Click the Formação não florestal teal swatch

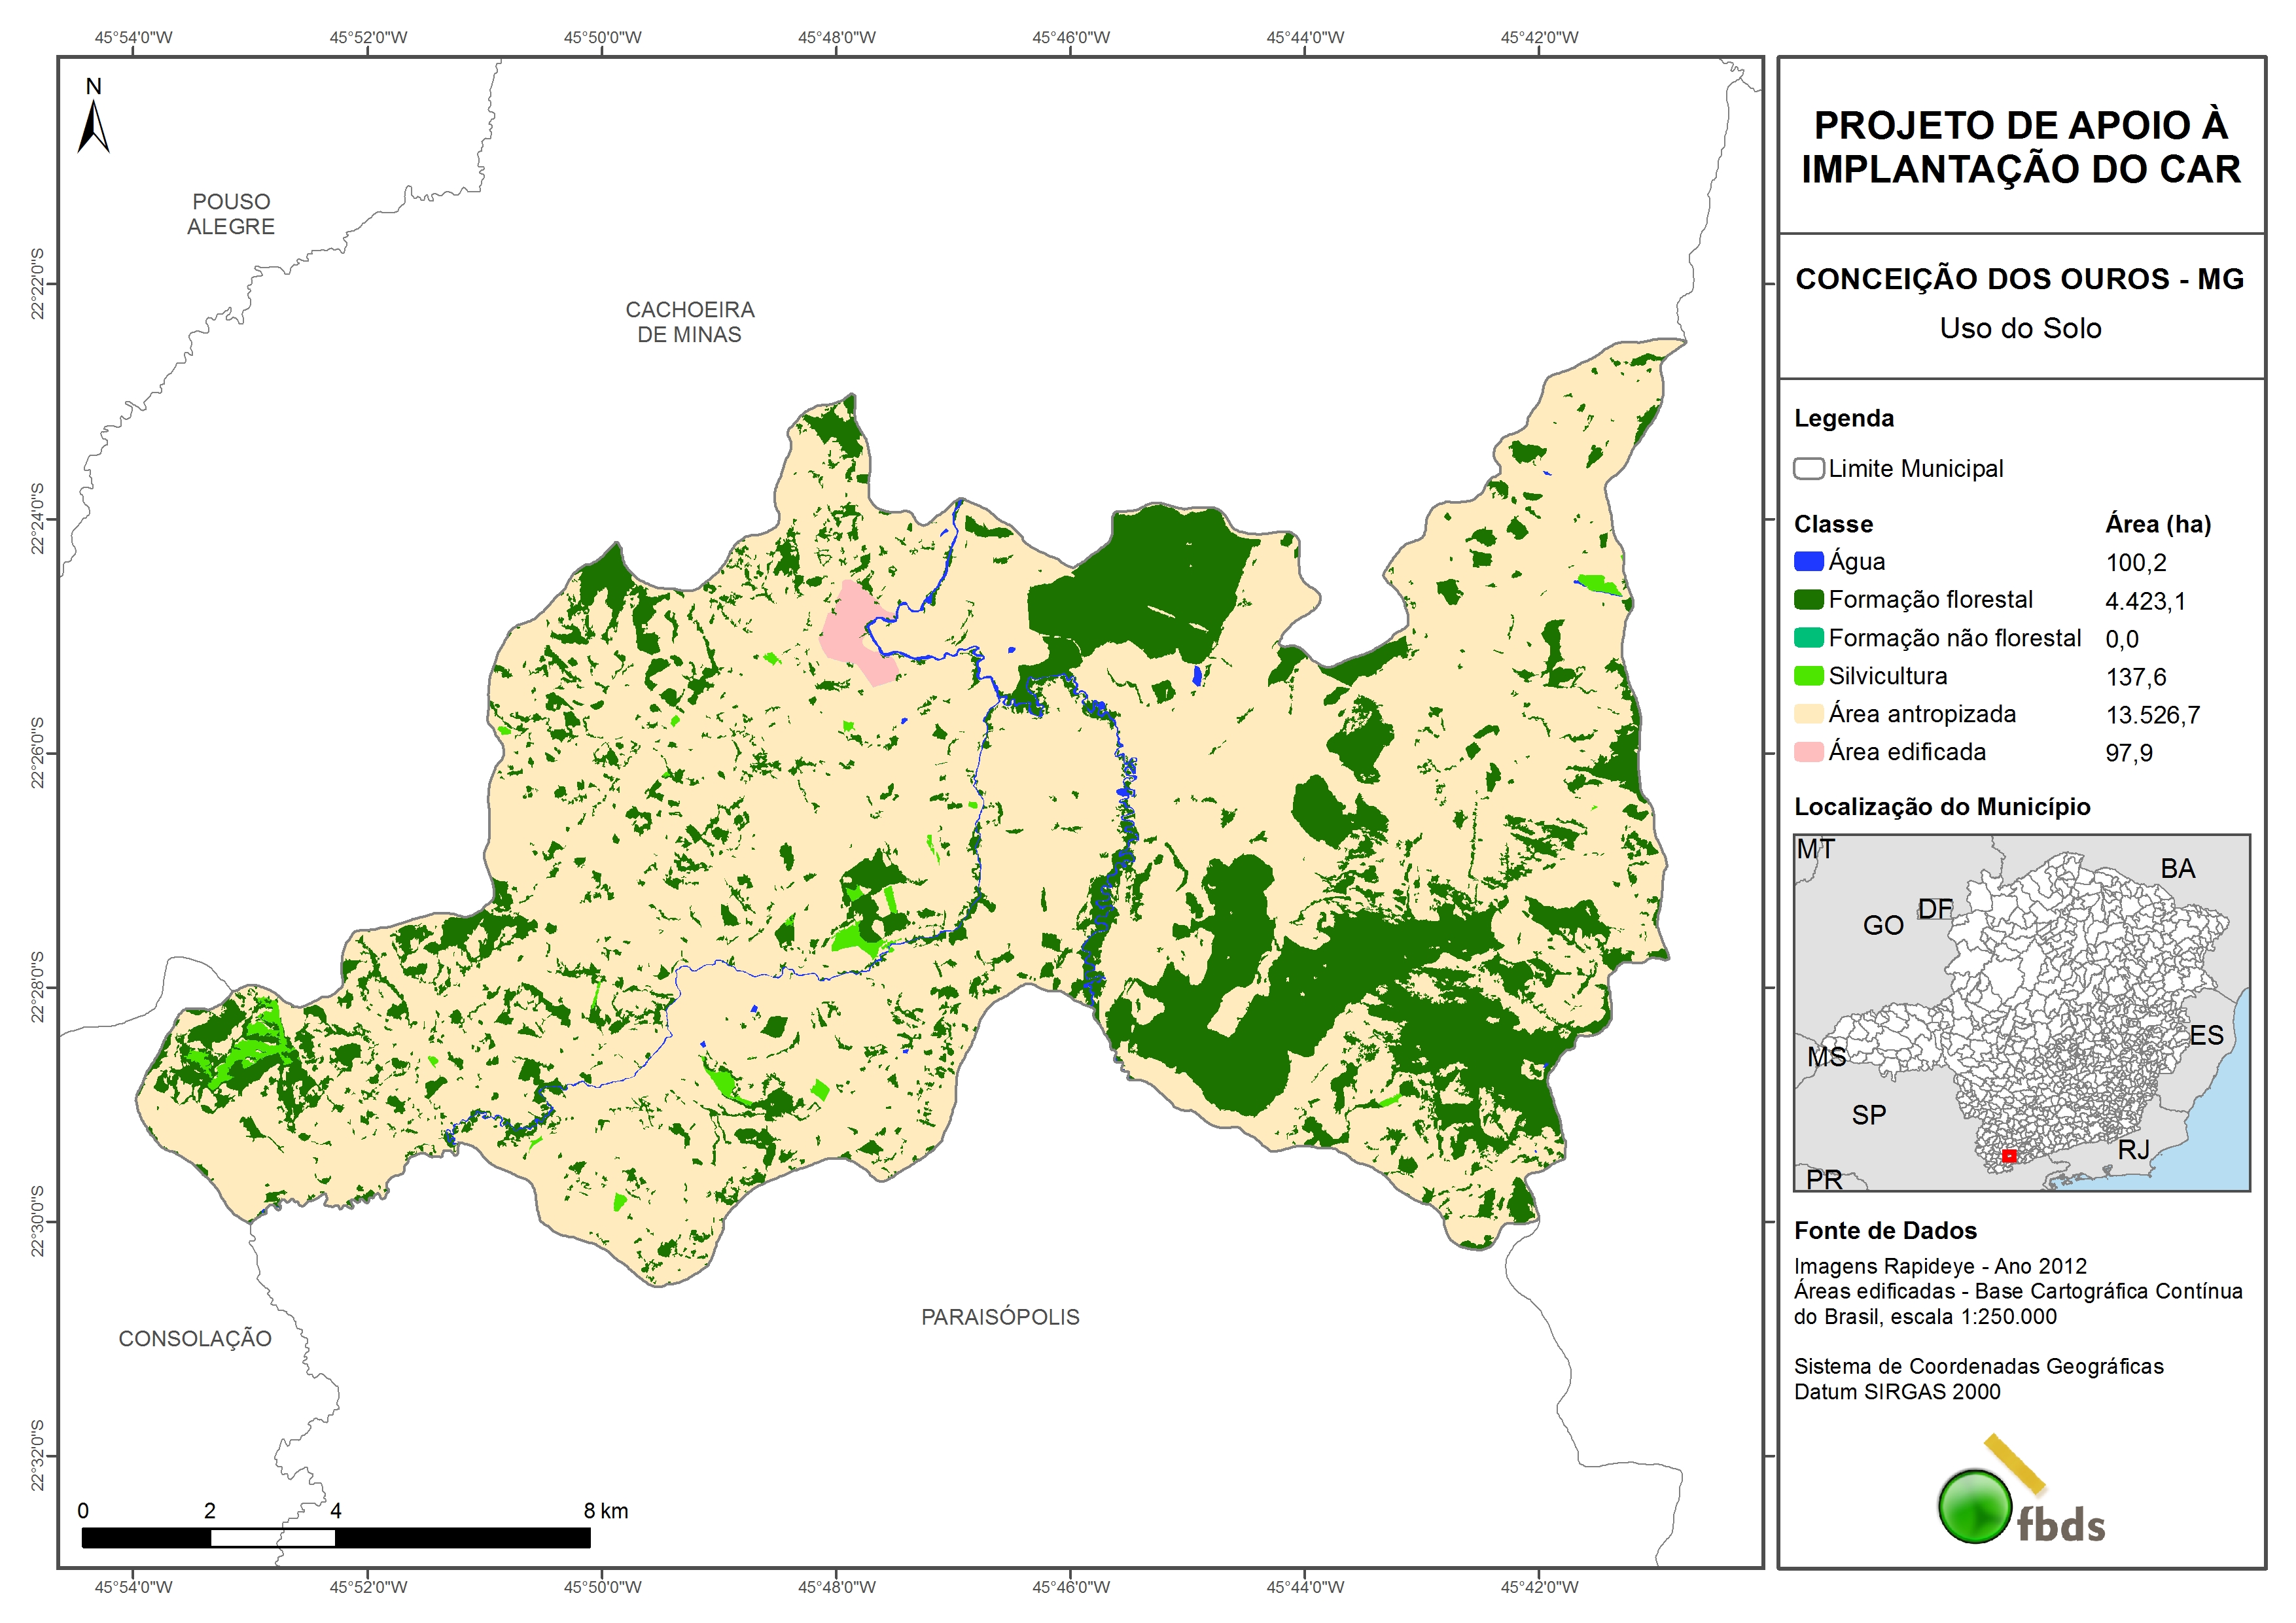tap(1808, 637)
